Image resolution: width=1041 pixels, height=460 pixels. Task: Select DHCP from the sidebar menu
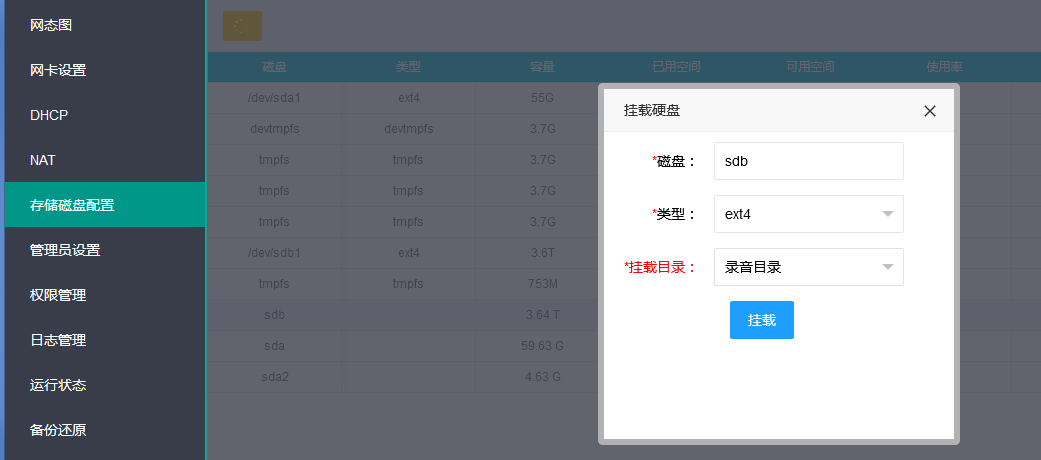[x=49, y=115]
